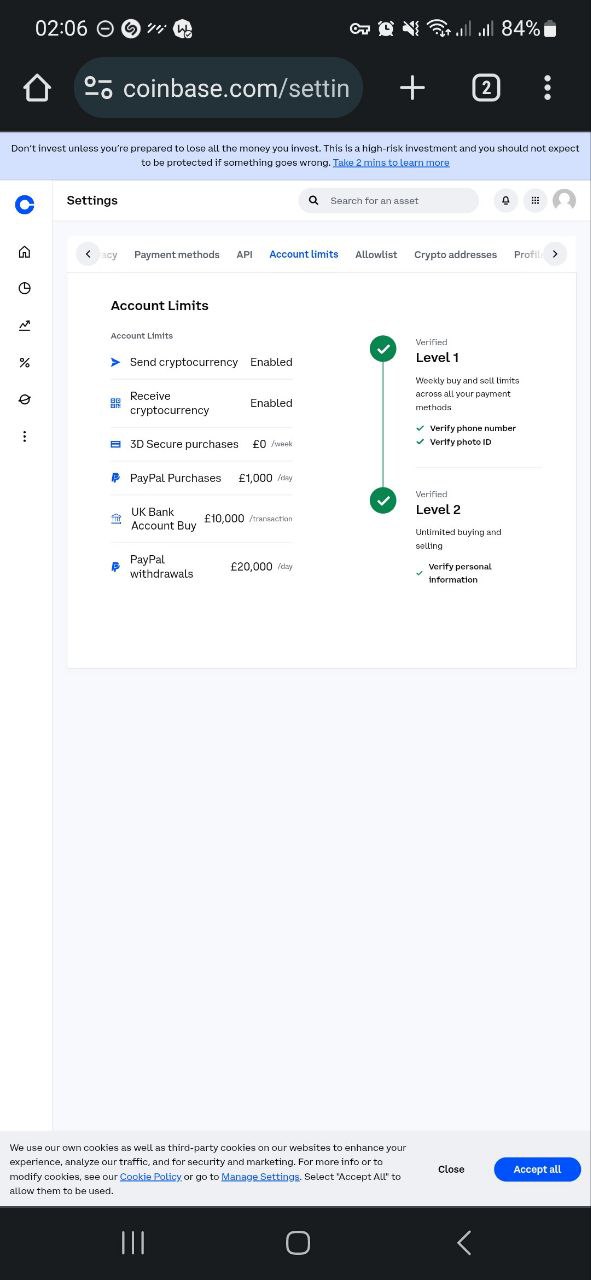Screen dimensions: 591x1280
Task: Switch to the Payment methods tab
Action: click(177, 255)
